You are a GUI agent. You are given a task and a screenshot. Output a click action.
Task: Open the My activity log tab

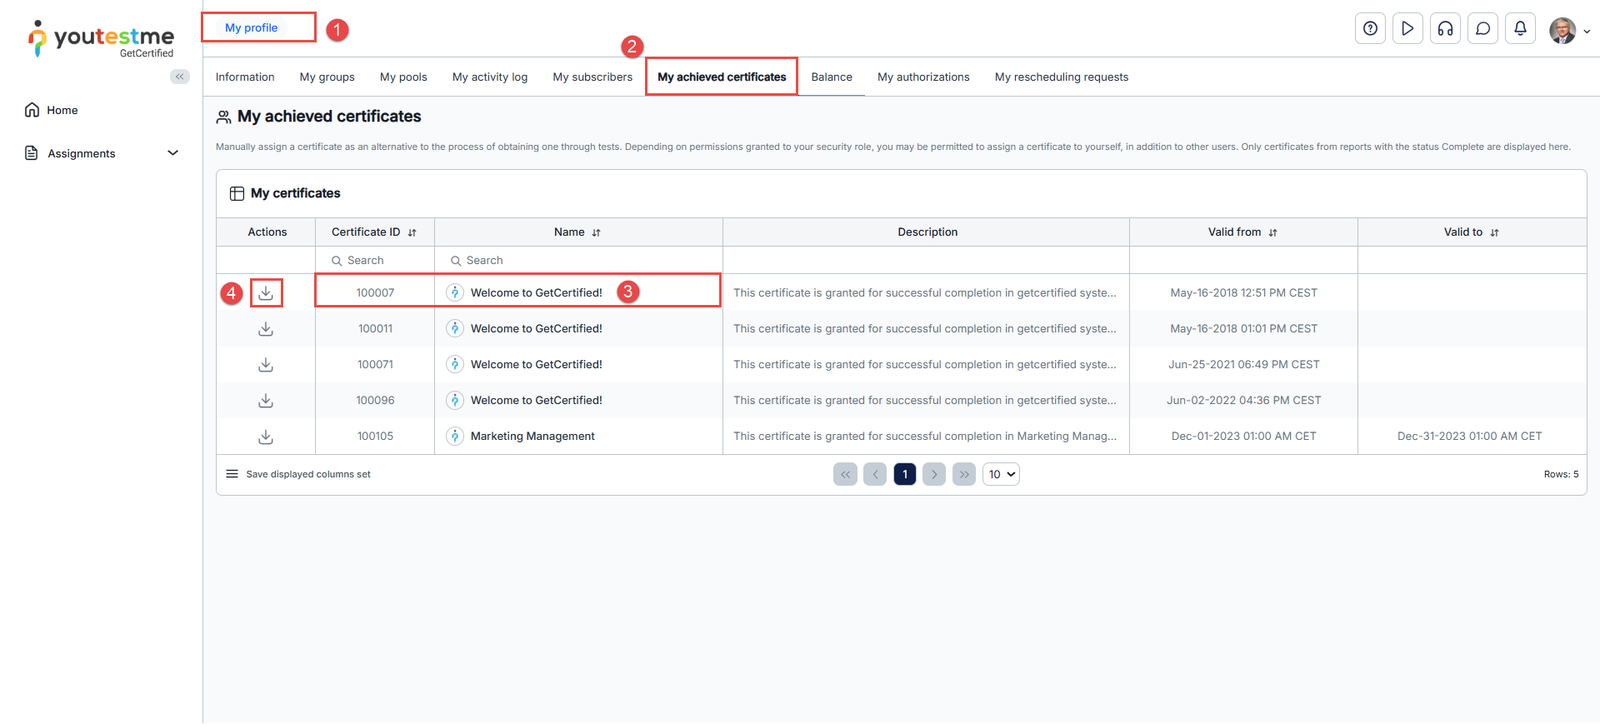coord(489,77)
